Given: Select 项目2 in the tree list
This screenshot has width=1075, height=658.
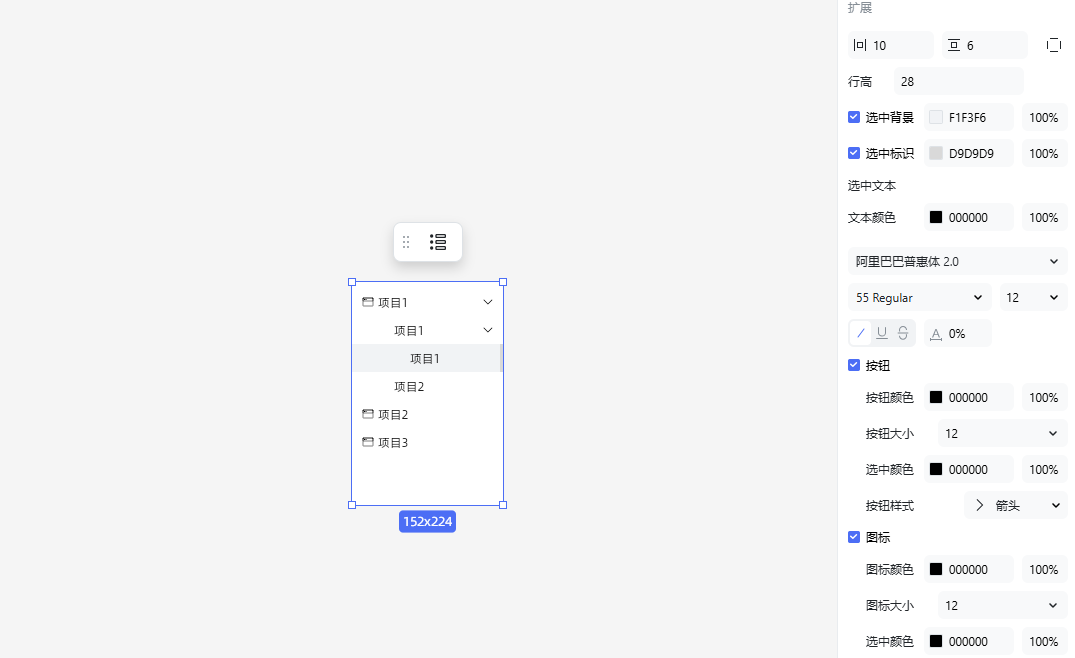Looking at the screenshot, I should pyautogui.click(x=392, y=414).
